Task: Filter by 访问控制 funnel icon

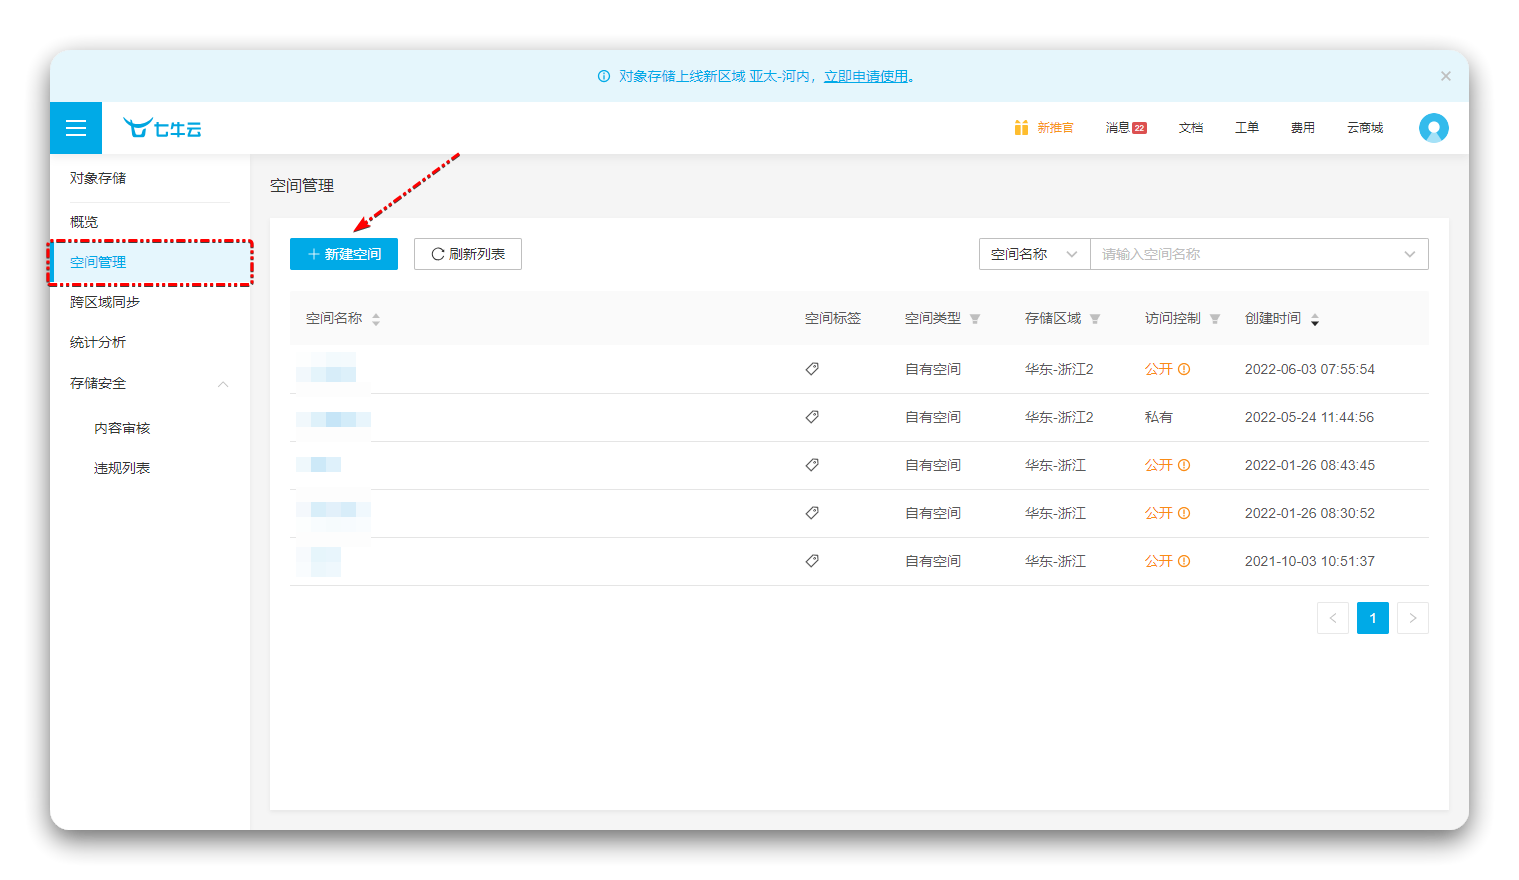Action: tap(1215, 319)
